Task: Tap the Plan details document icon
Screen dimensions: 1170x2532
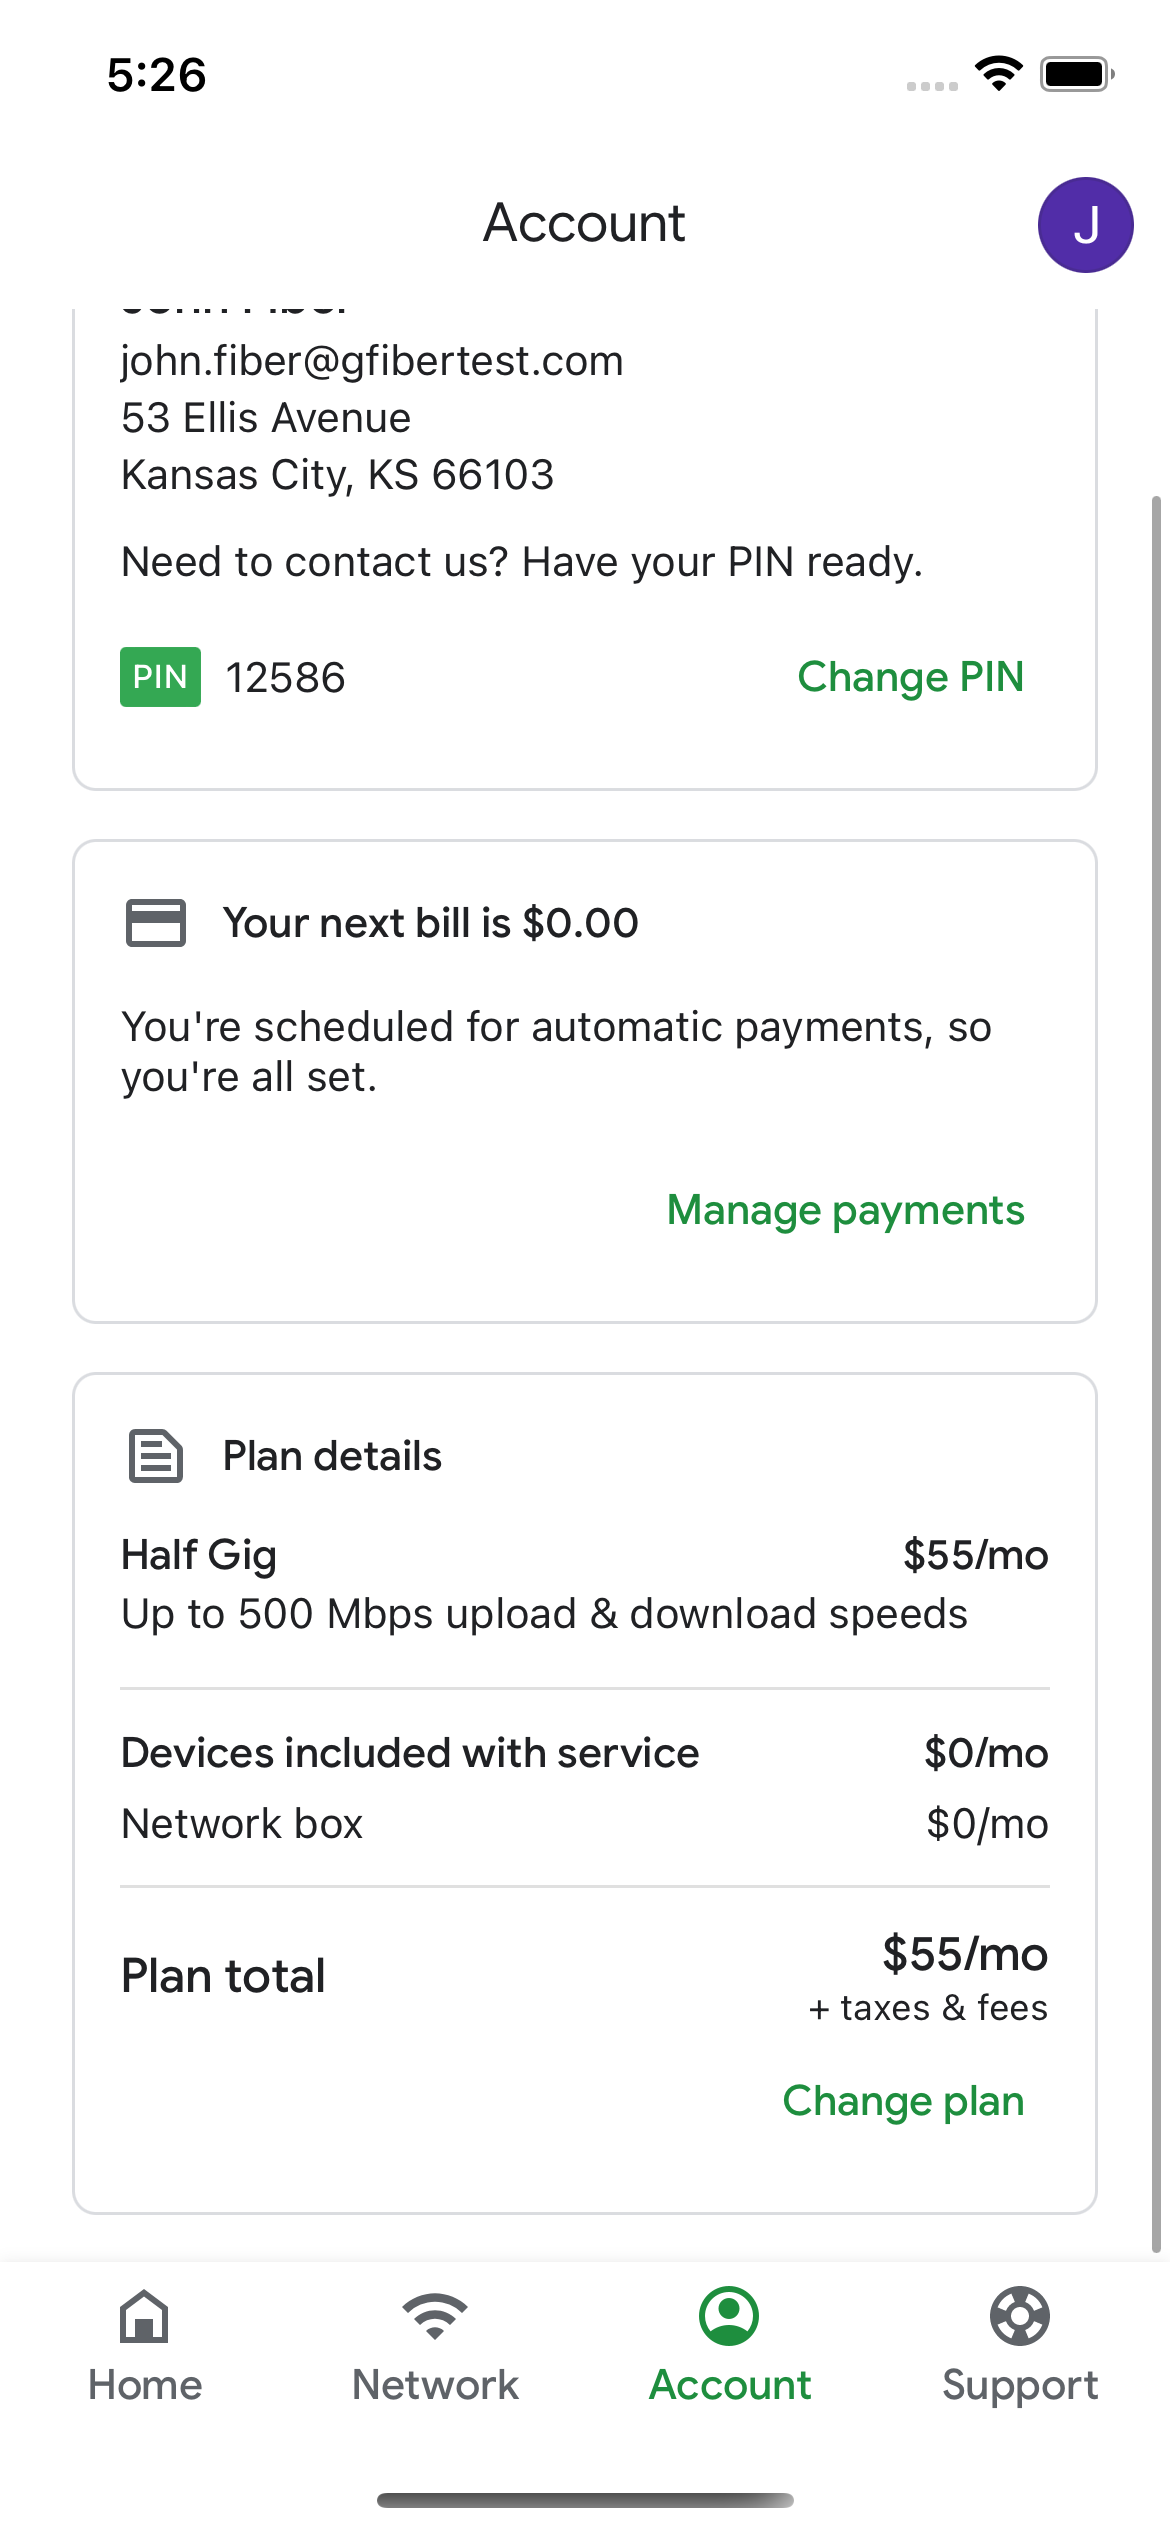Action: pyautogui.click(x=156, y=1455)
